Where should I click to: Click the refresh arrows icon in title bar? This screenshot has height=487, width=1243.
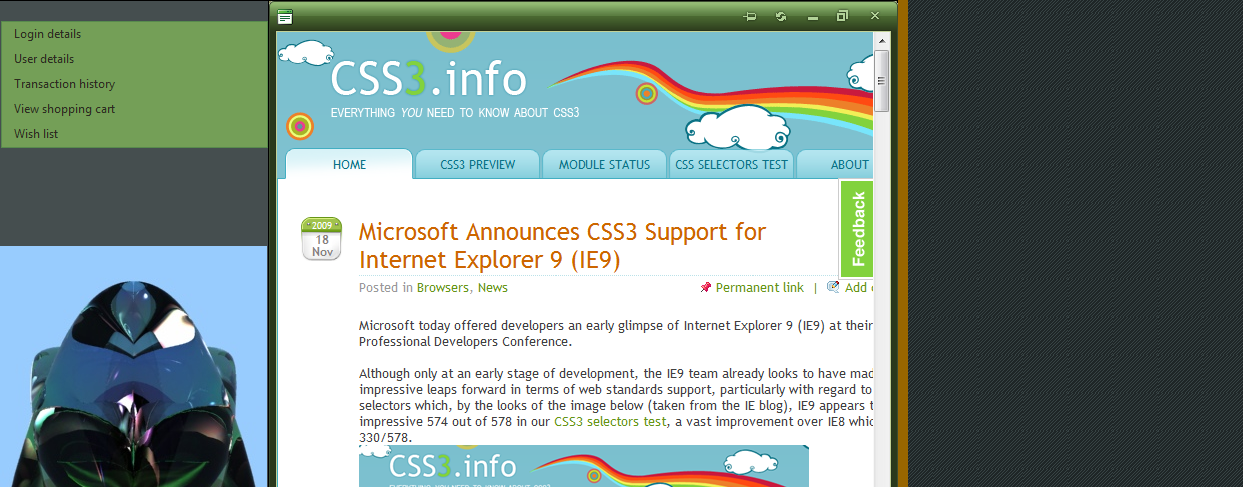click(x=781, y=16)
